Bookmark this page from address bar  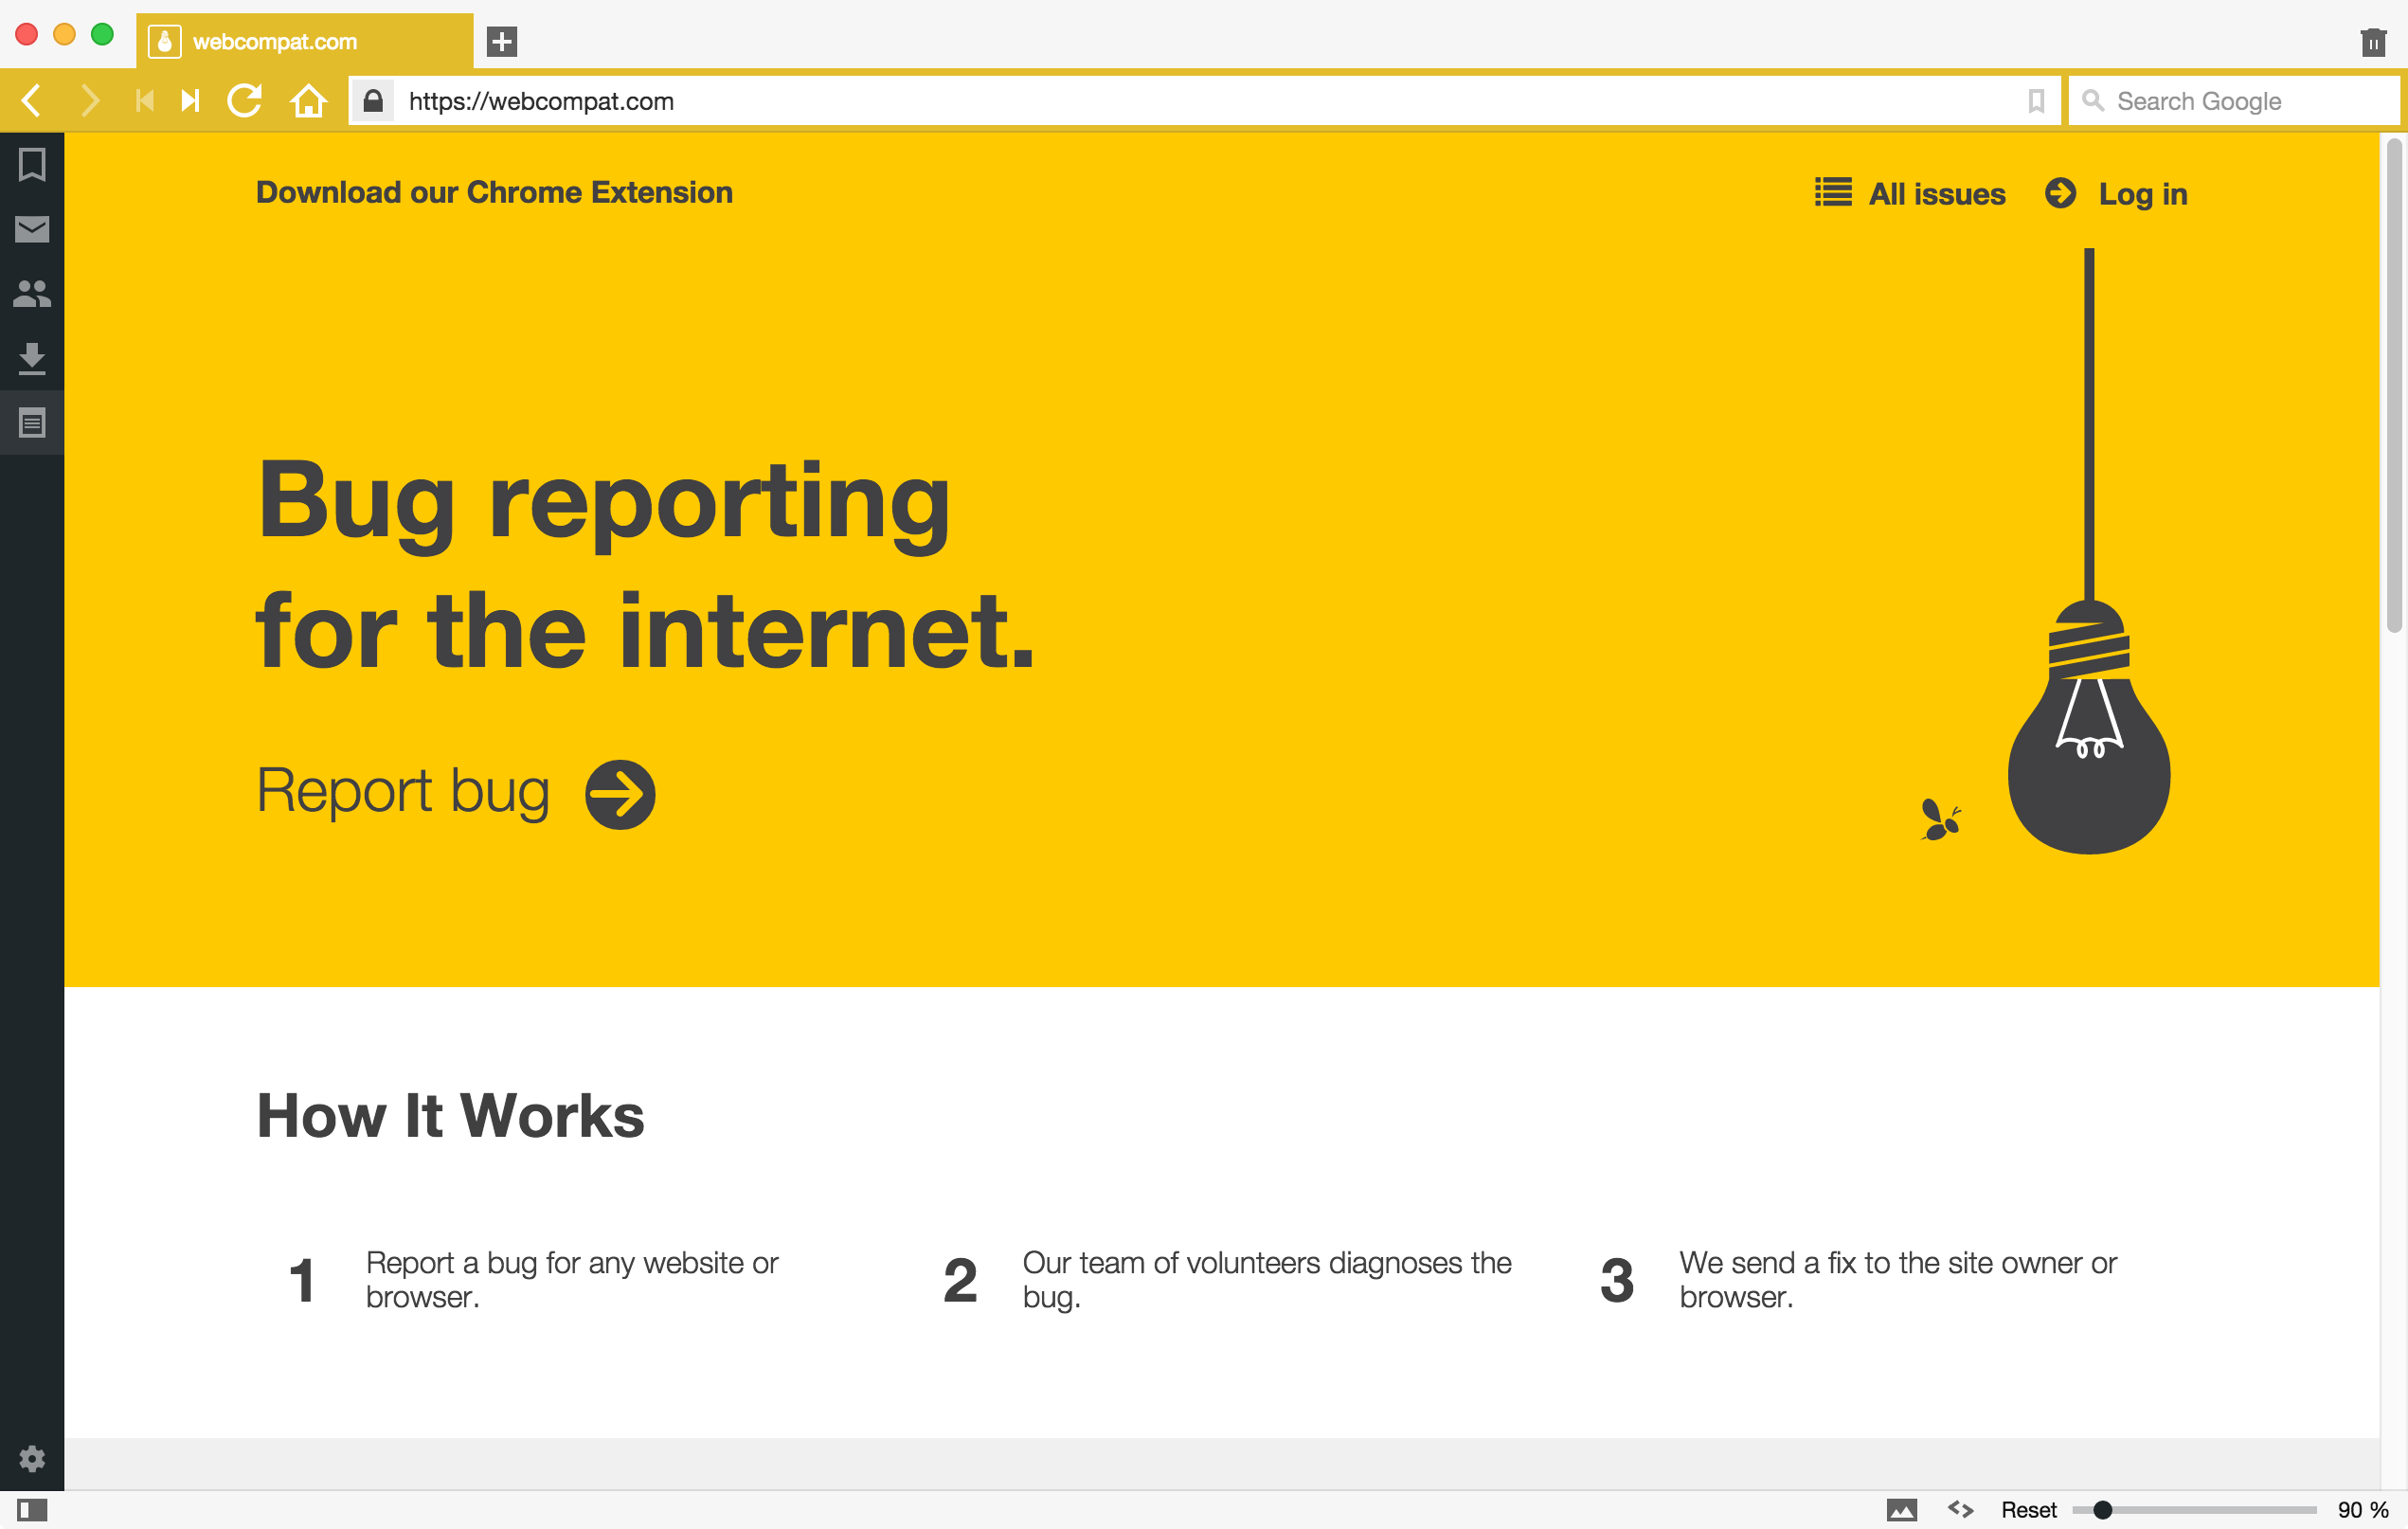(x=2036, y=101)
